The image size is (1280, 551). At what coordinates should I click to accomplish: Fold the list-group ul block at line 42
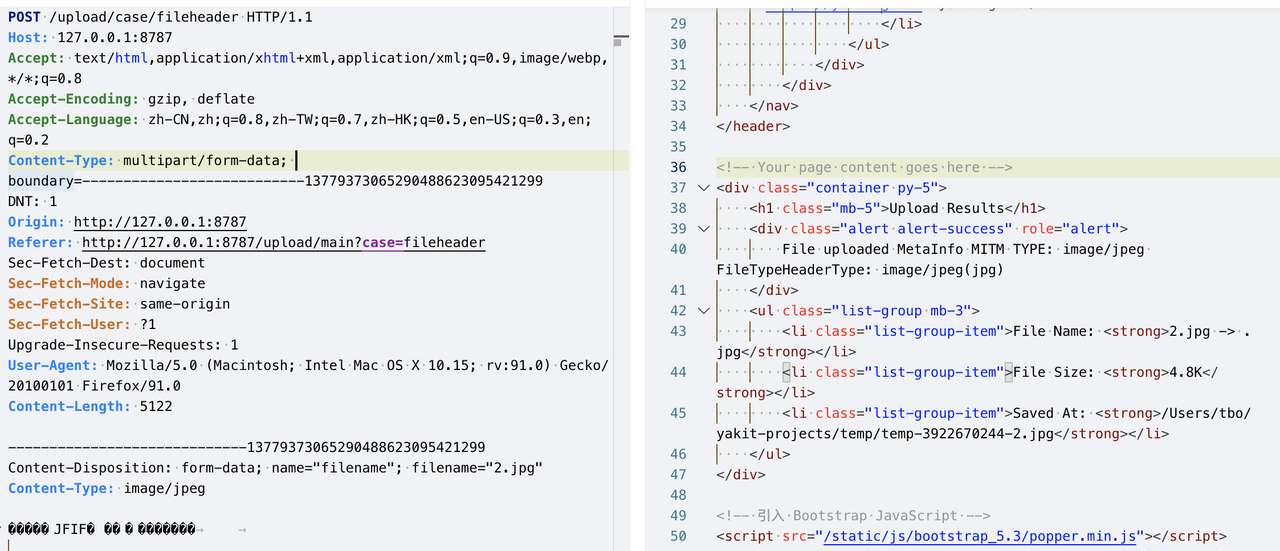pos(704,311)
